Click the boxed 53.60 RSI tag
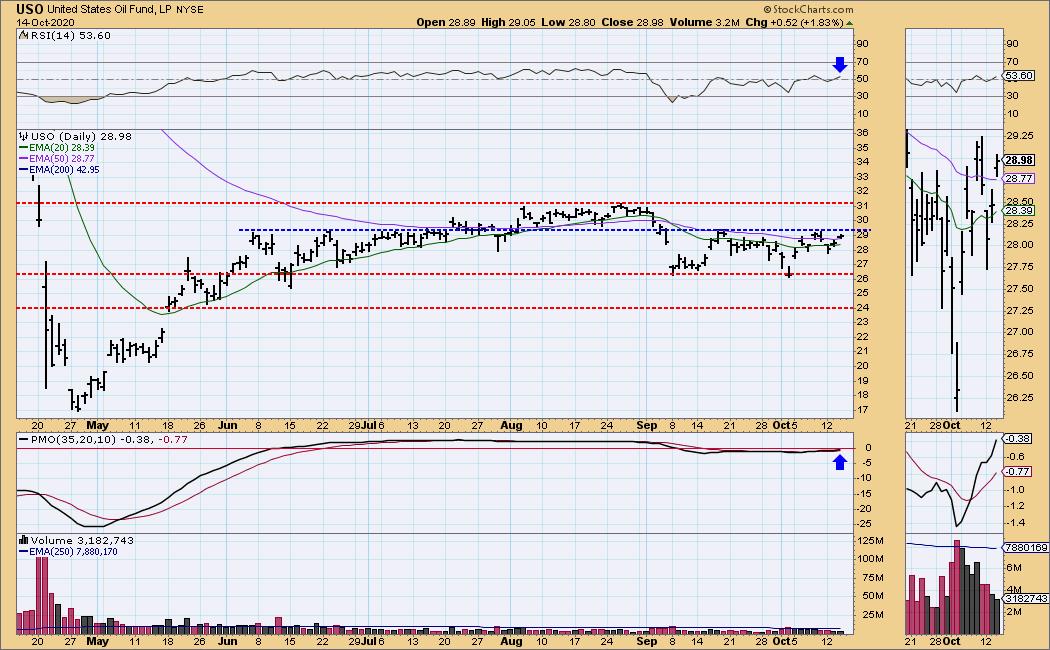The height and width of the screenshot is (650, 1050). pyautogui.click(x=1019, y=76)
